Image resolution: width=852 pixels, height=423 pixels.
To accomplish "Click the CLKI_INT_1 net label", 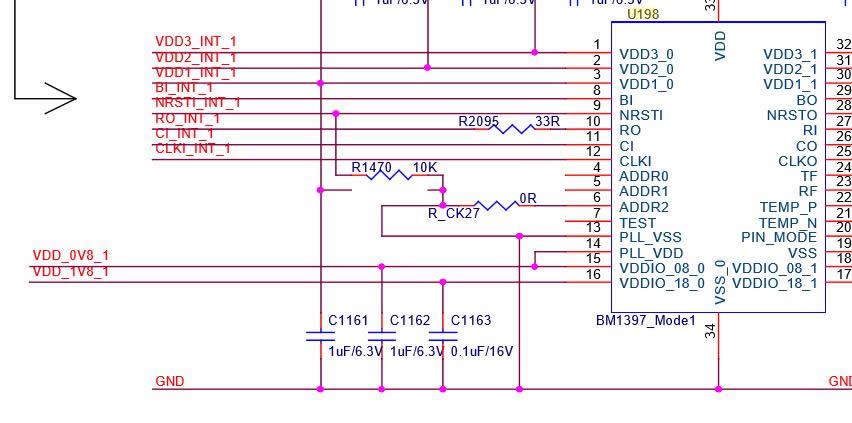I will pos(193,149).
